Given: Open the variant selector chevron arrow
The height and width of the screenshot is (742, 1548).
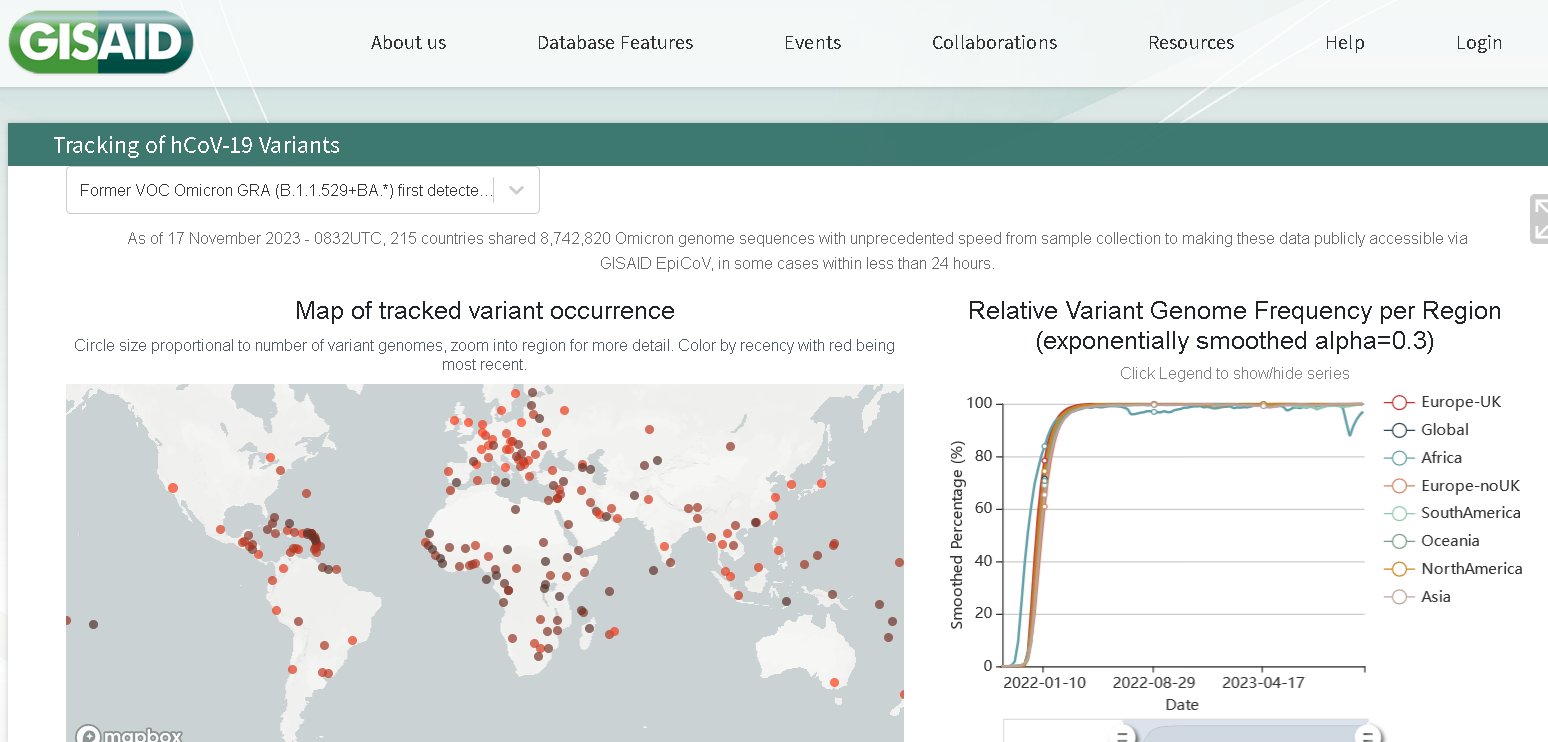Looking at the screenshot, I should (x=516, y=190).
